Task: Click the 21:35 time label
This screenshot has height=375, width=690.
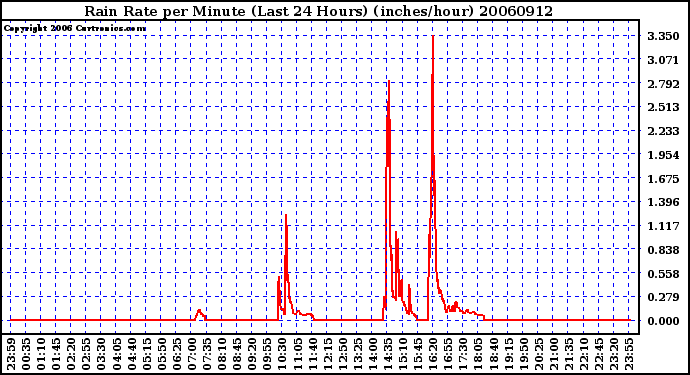Action: [x=569, y=354]
